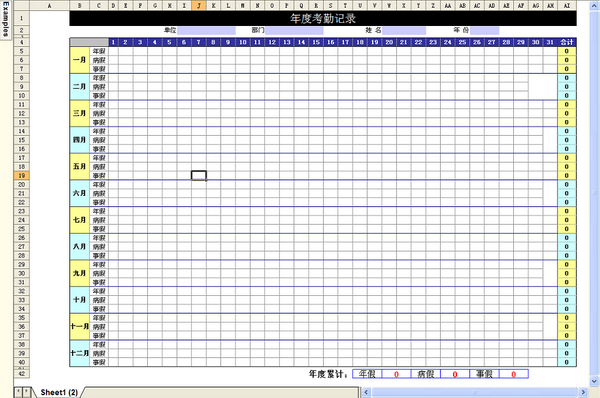Select the 八月 month cell
The width and height of the screenshot is (600, 398).
(80, 246)
